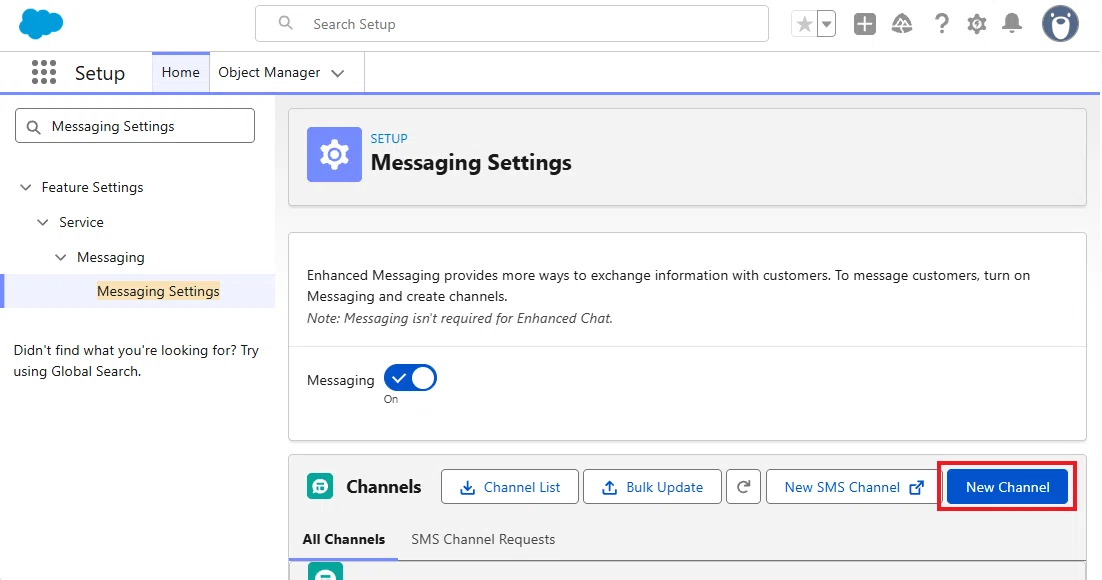The height and width of the screenshot is (580, 1102).
Task: Click the Bulk Update button
Action: coord(652,487)
